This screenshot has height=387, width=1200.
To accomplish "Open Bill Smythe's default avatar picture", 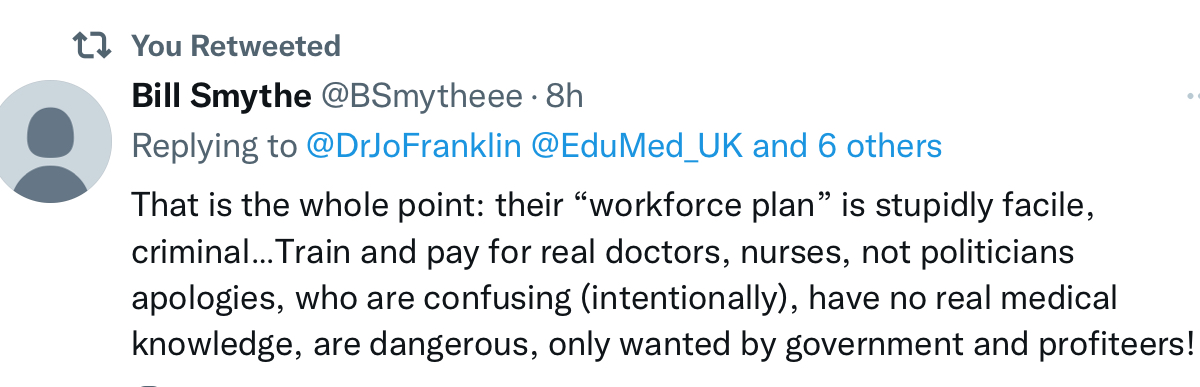I will coord(54,139).
